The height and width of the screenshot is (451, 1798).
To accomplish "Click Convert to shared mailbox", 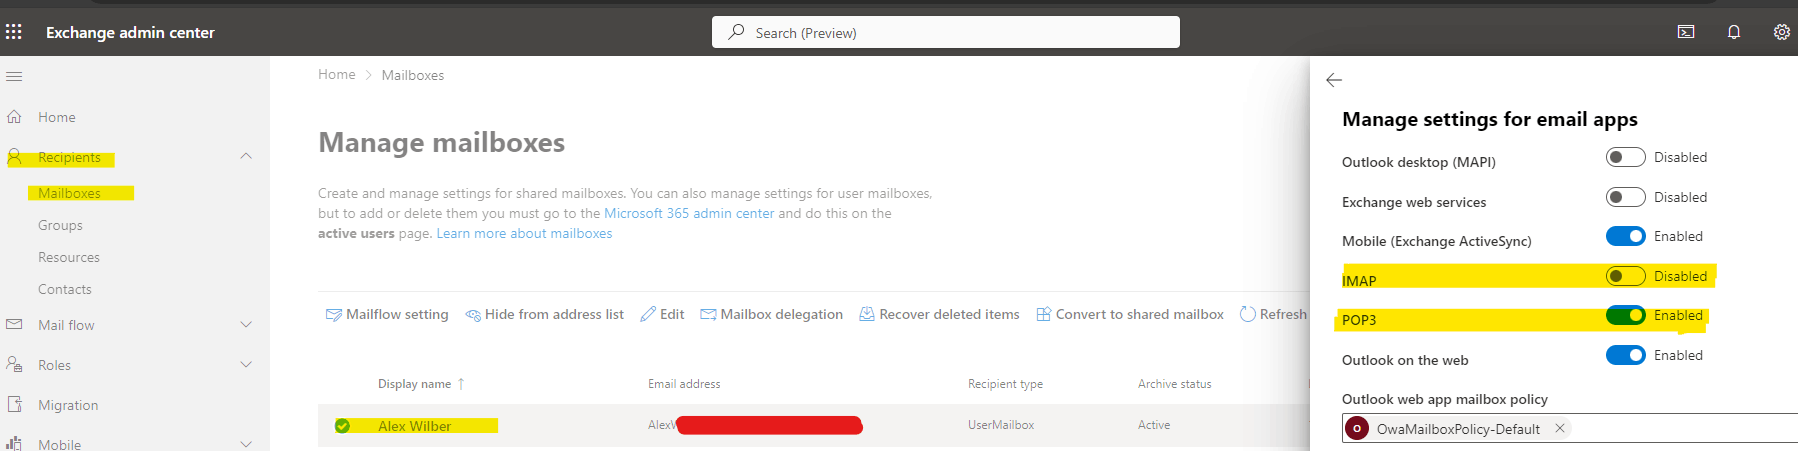I will pos(1130,314).
